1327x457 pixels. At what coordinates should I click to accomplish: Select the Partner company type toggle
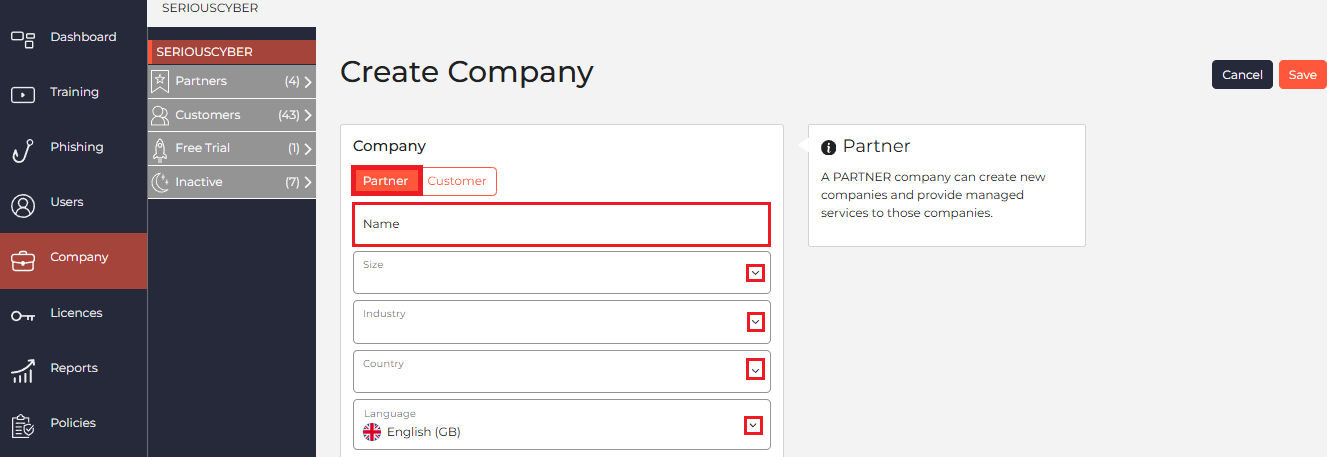click(385, 181)
